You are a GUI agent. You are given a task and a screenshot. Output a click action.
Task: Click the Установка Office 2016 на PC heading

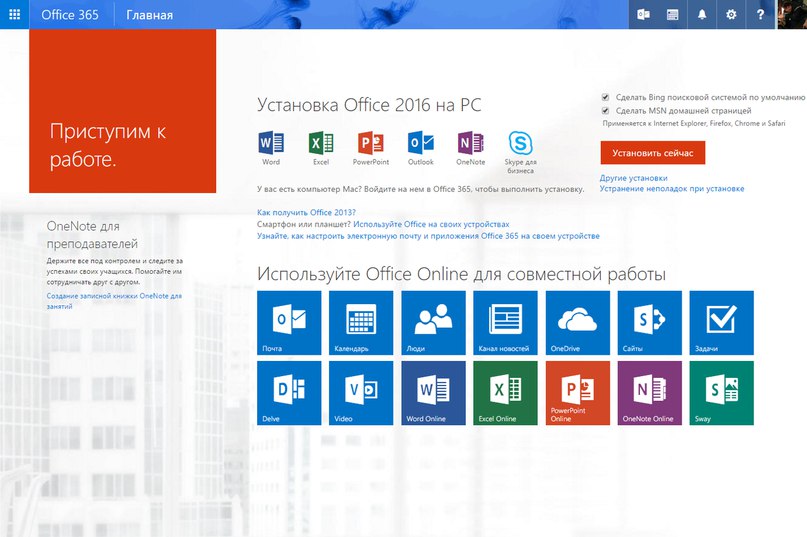tap(369, 105)
